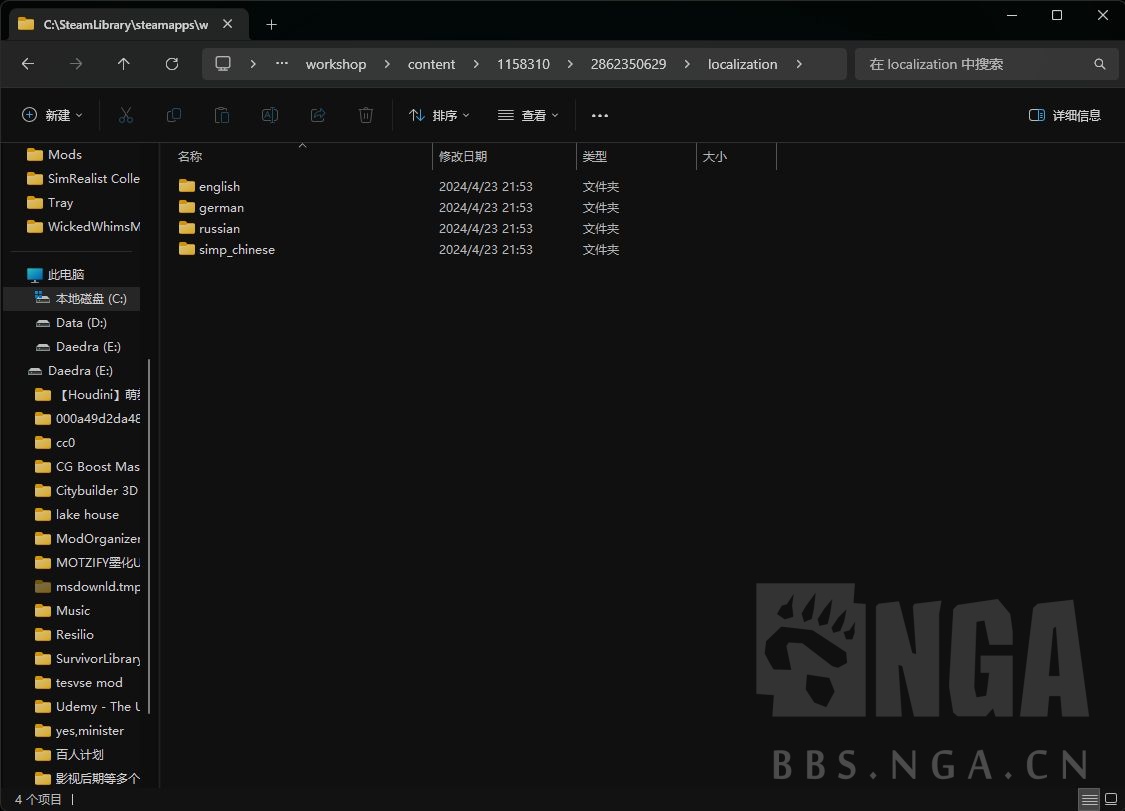
Task: Navigate to workshop in the breadcrumb
Action: pyautogui.click(x=336, y=63)
